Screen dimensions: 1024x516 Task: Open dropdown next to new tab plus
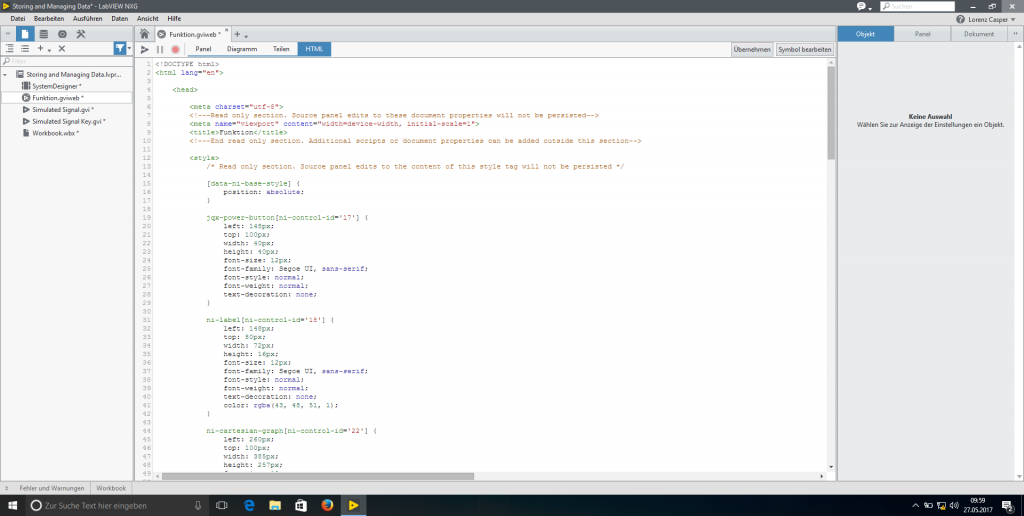[246, 36]
